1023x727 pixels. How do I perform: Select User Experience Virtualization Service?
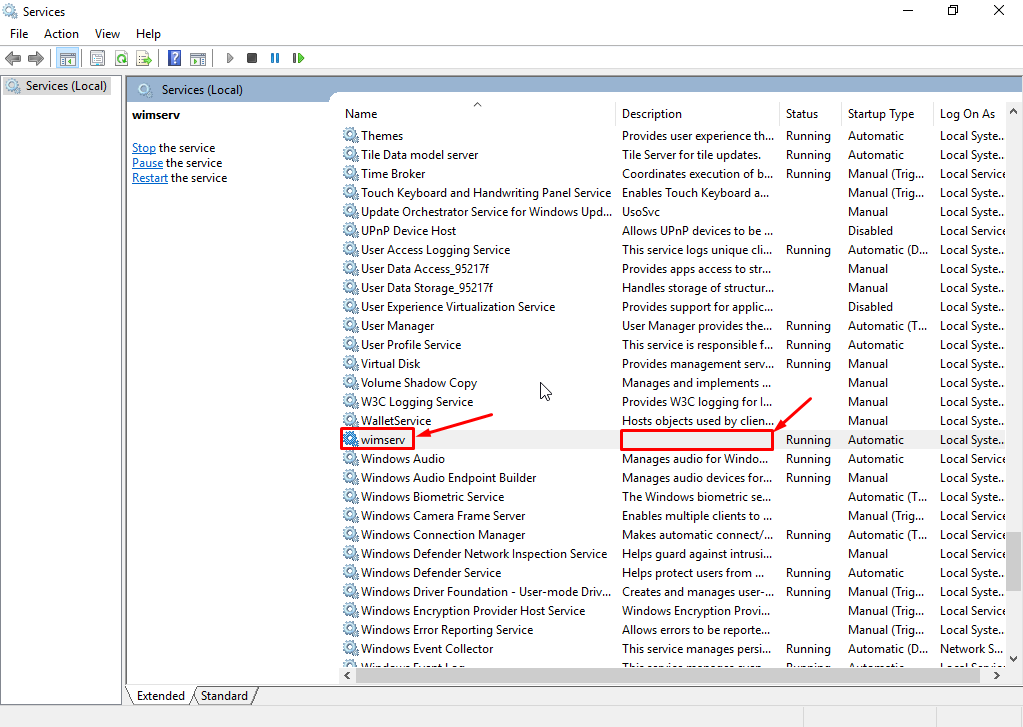coord(673,306)
